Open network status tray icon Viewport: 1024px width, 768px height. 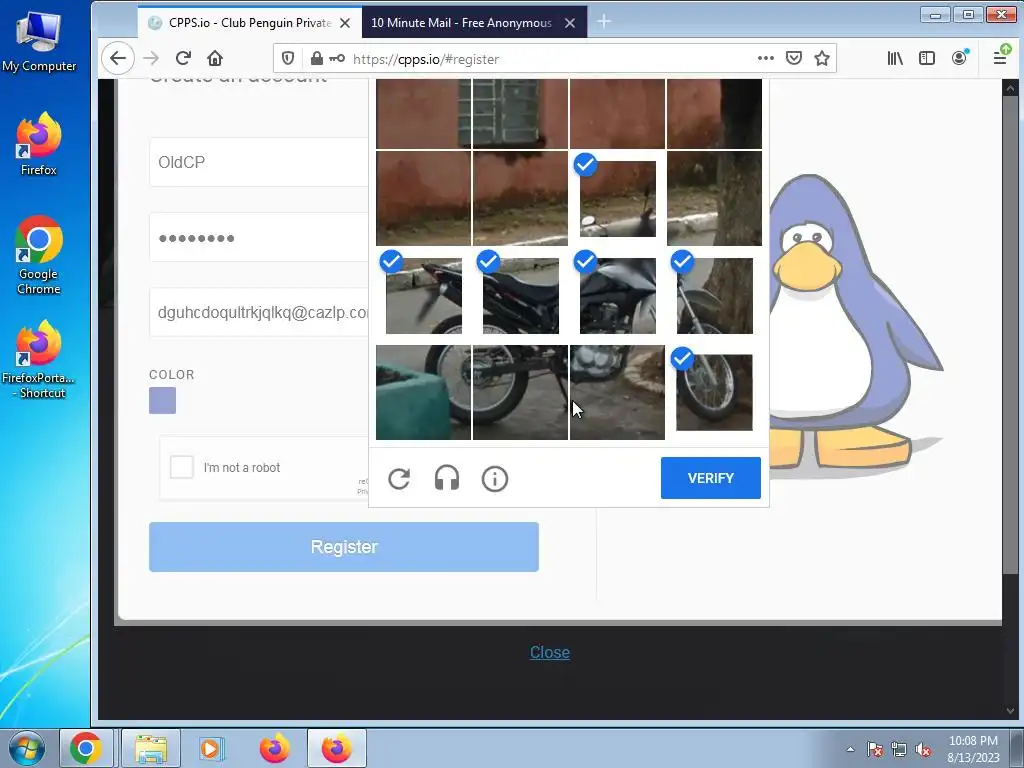pos(899,750)
